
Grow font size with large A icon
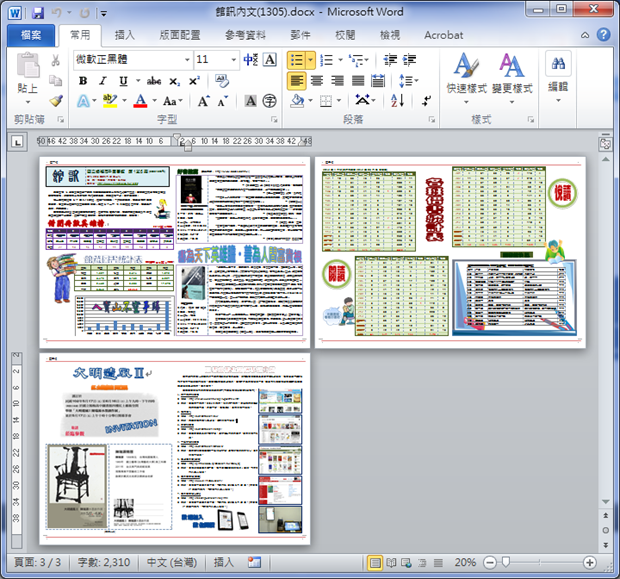point(203,101)
